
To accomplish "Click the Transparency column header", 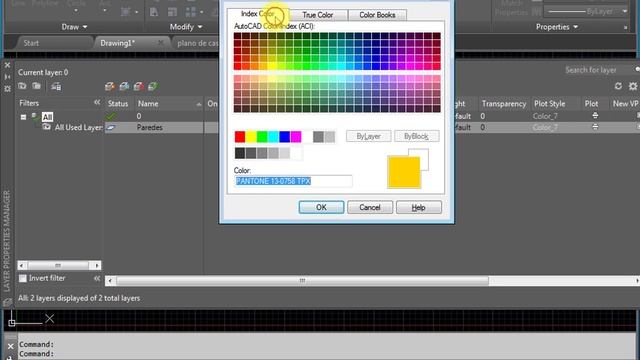I will coord(504,104).
